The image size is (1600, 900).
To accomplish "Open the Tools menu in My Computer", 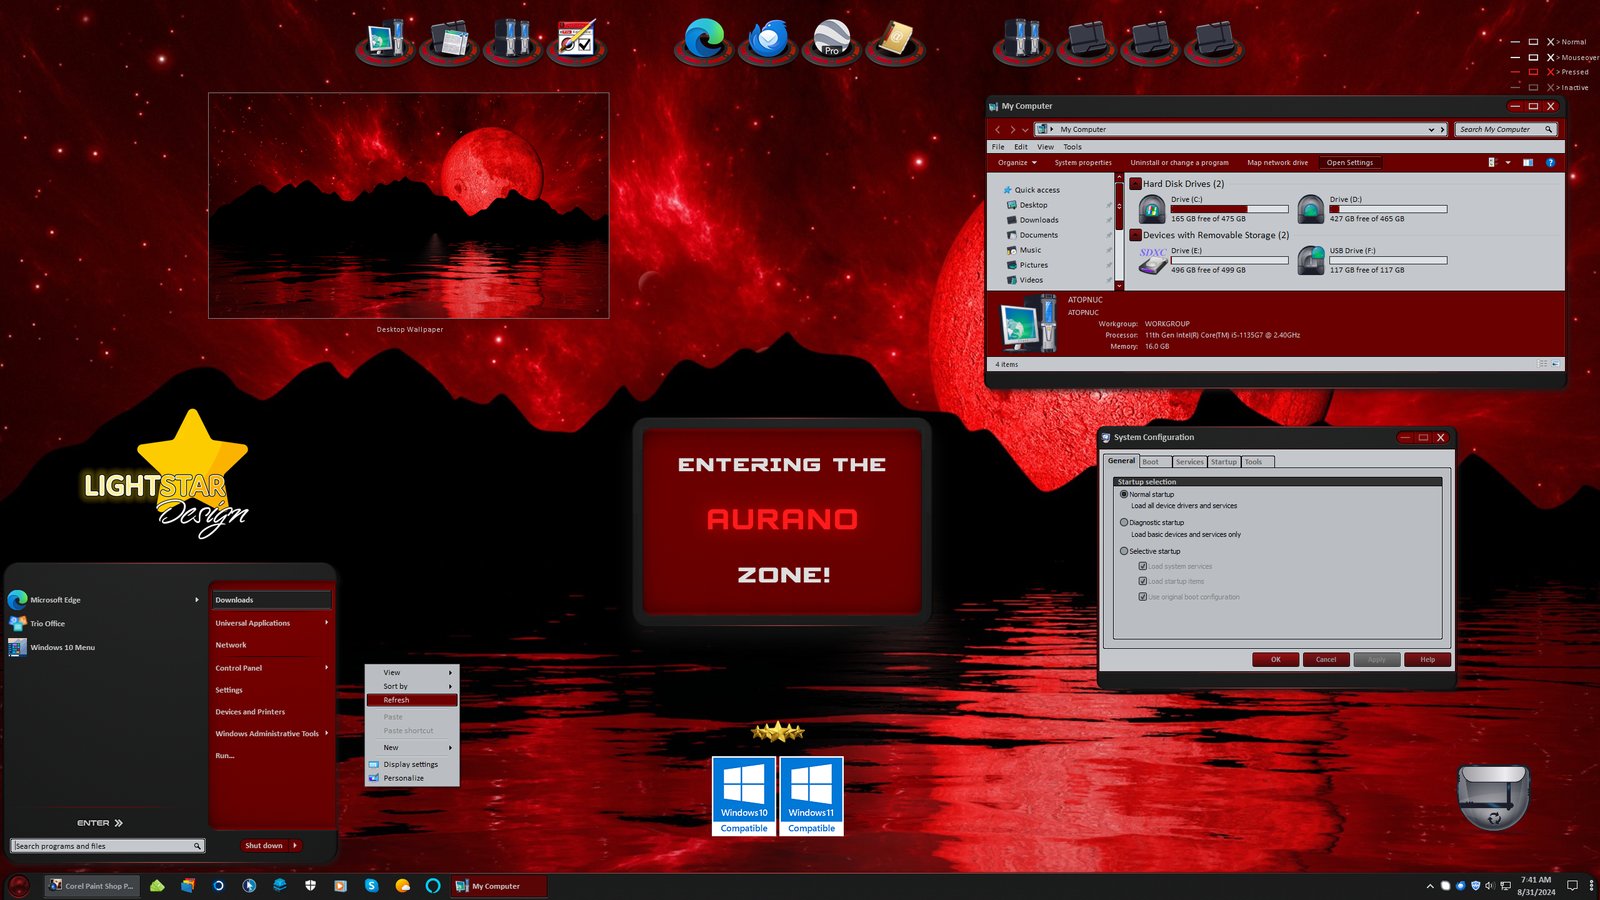I will (x=1072, y=147).
